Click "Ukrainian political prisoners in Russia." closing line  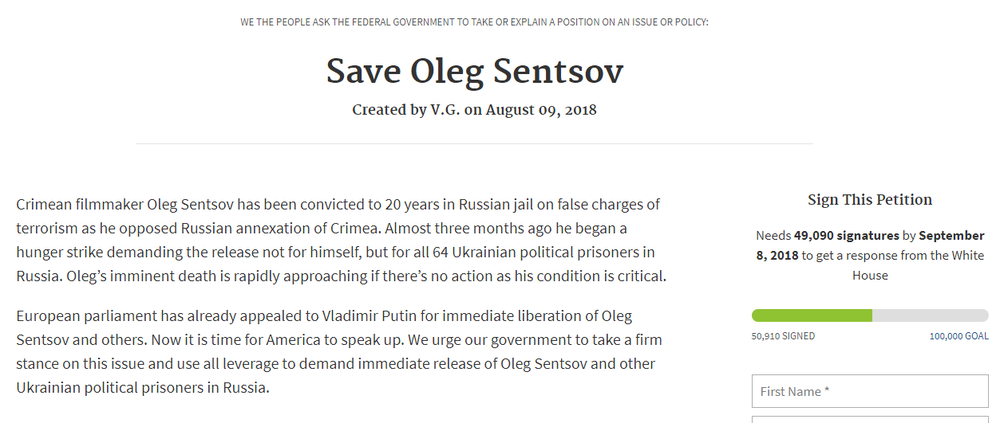pyautogui.click(x=143, y=388)
